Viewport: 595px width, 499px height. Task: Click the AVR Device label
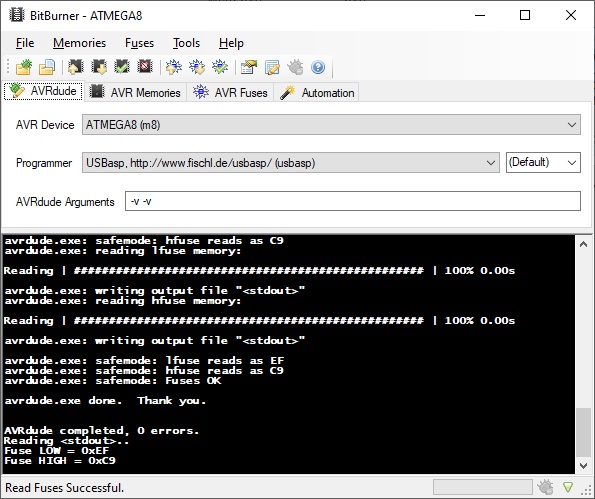point(45,125)
